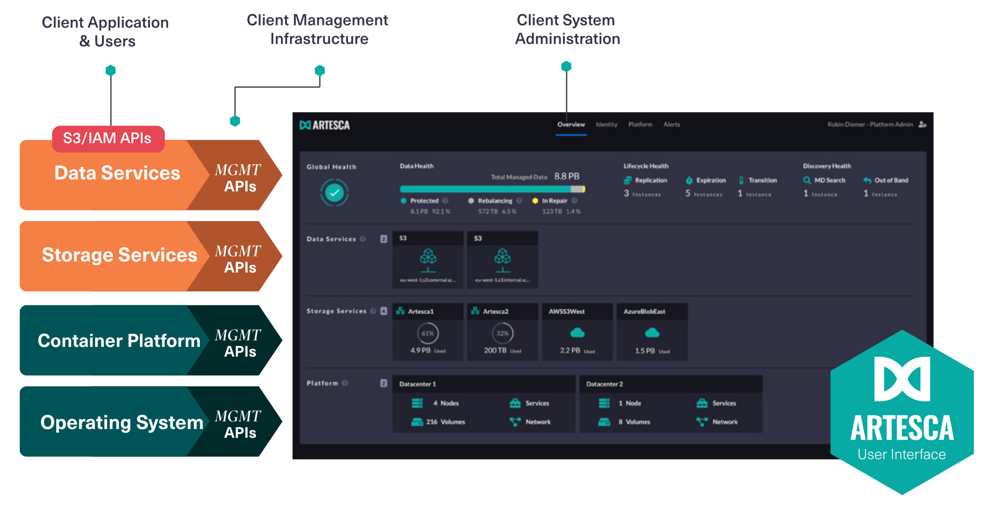The image size is (1000, 507).
Task: Click the cluster icon beside Artesca1
Action: pos(401,311)
